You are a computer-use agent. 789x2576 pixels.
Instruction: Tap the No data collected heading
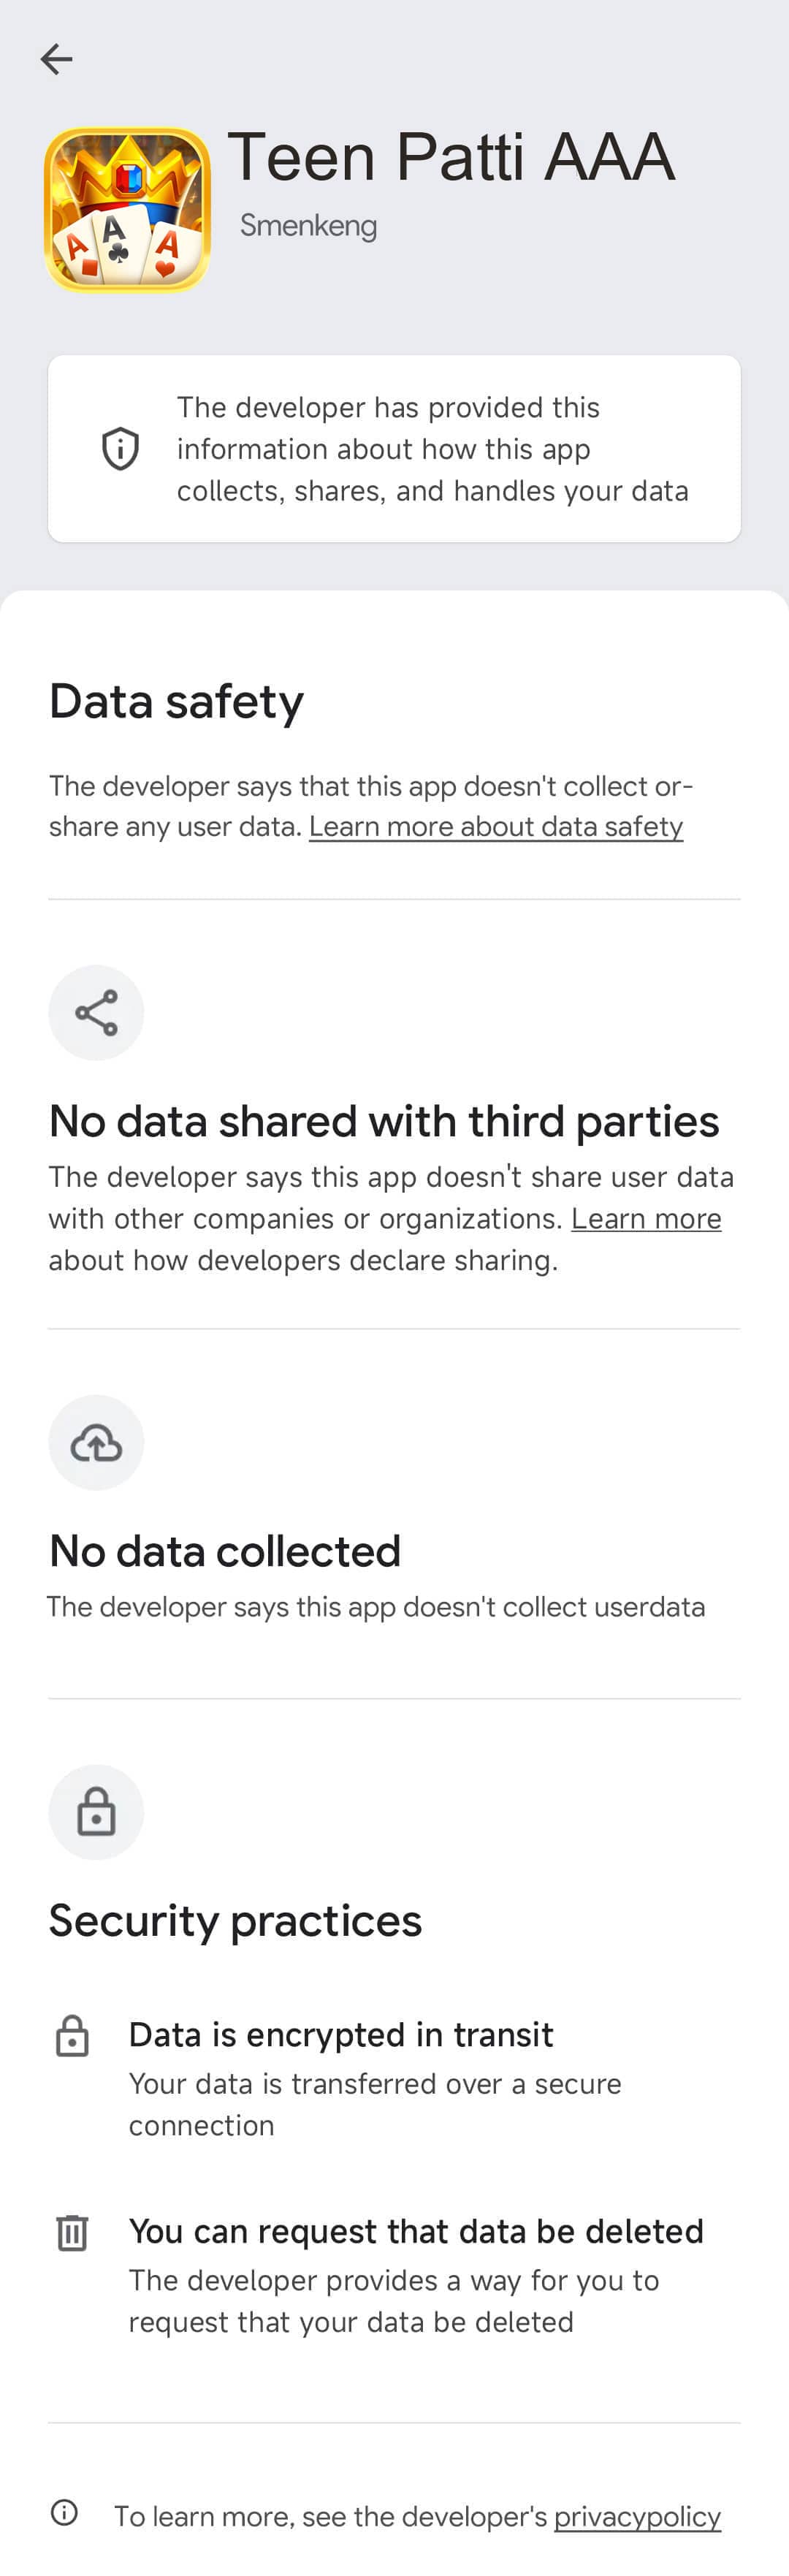coord(225,1551)
